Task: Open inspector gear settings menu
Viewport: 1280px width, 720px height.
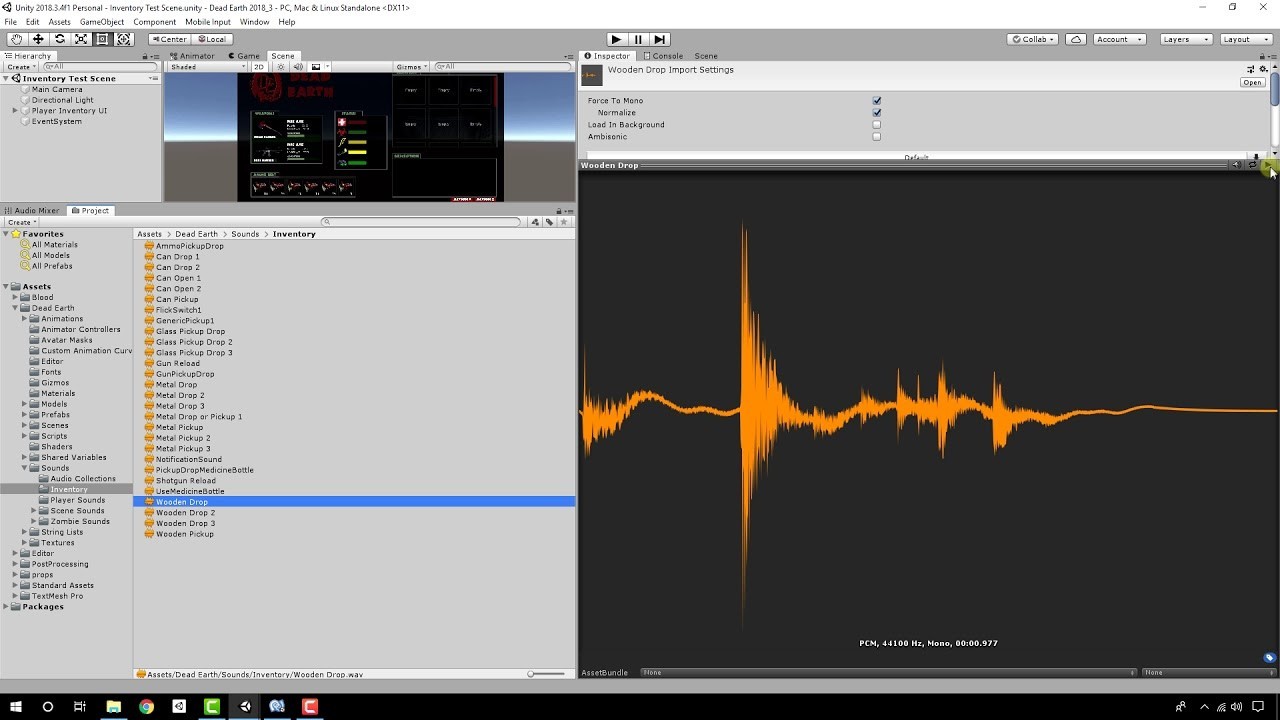Action: pyautogui.click(x=1263, y=69)
